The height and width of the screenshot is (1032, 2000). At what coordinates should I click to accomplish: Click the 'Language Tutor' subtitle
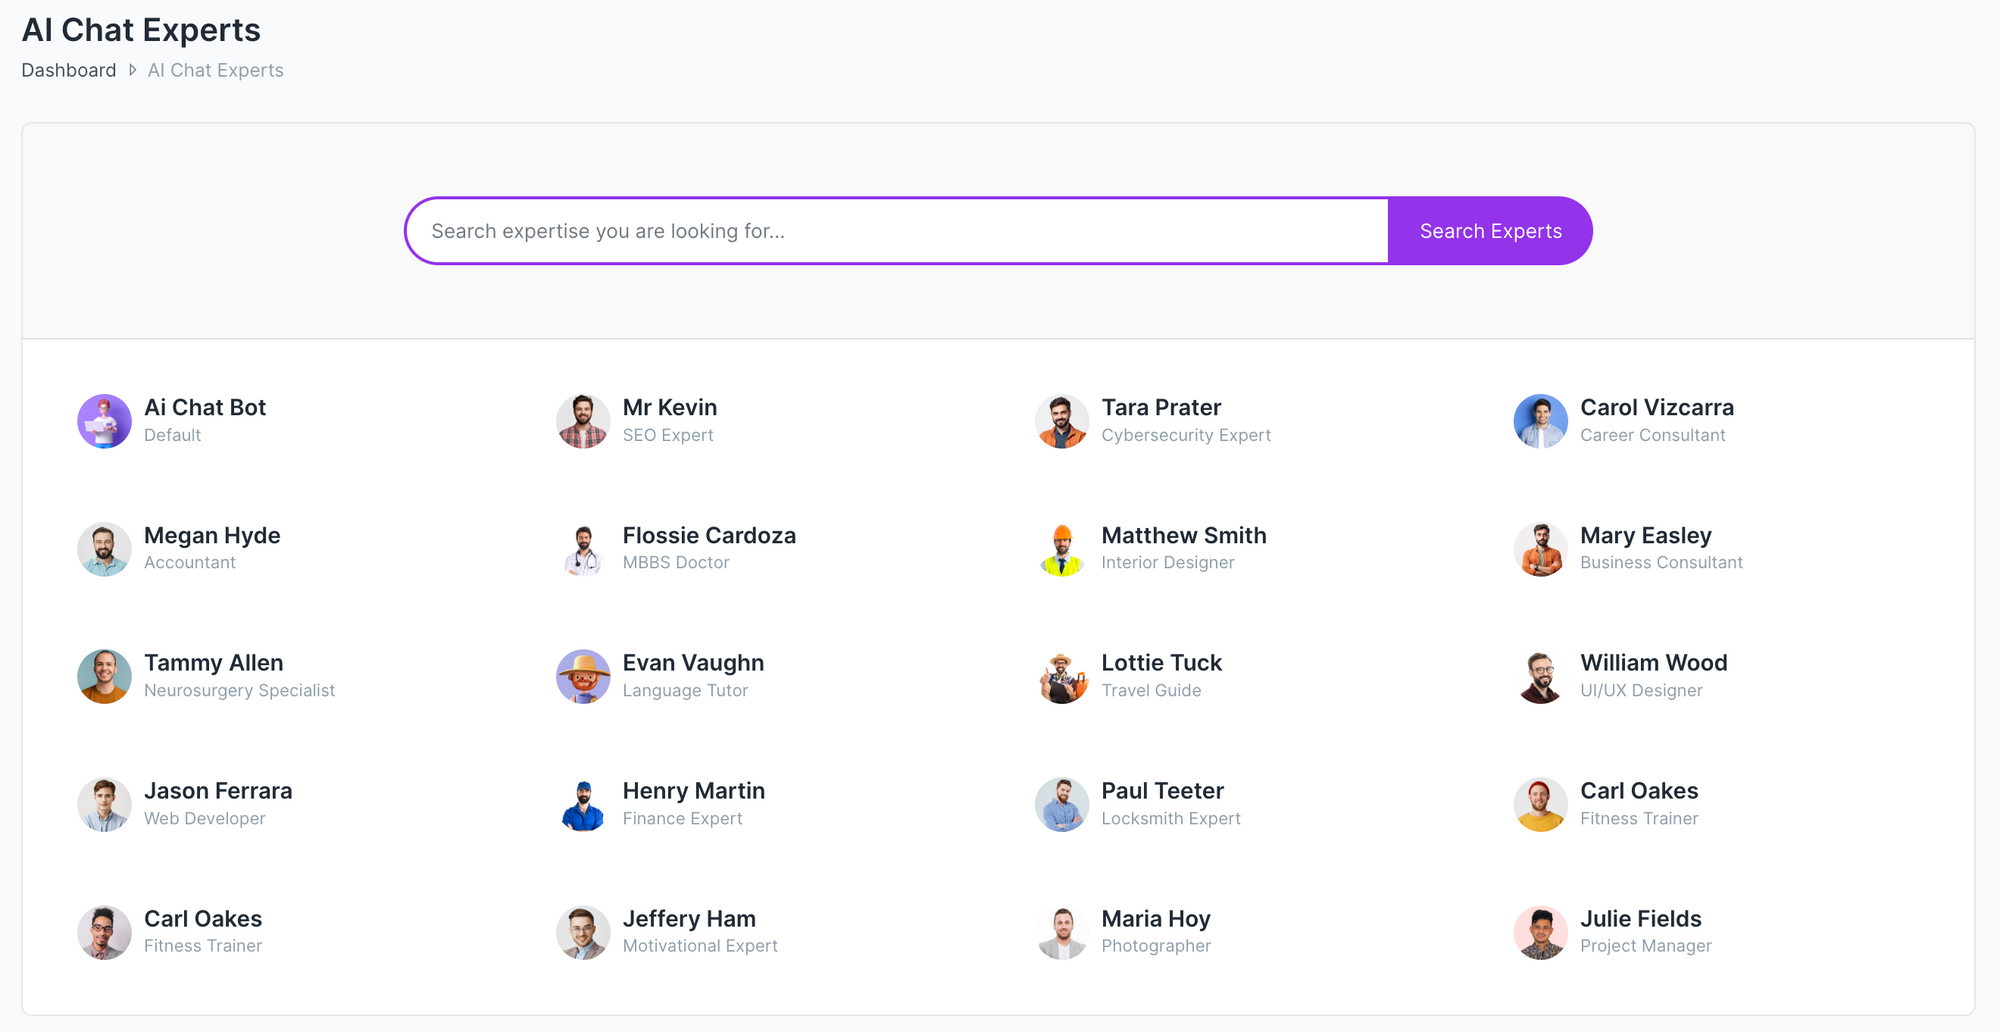[685, 690]
